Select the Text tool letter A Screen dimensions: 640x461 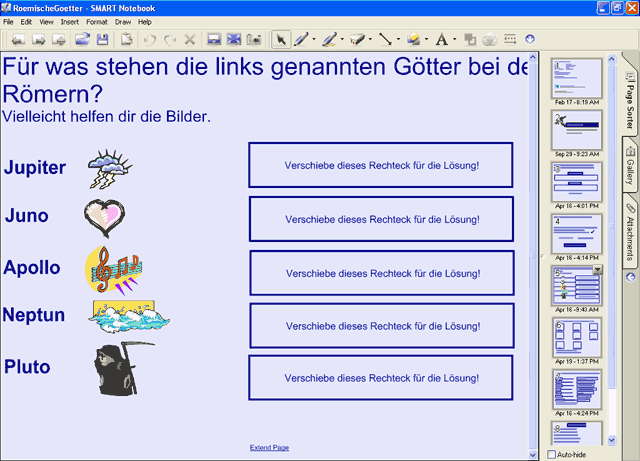[442, 40]
